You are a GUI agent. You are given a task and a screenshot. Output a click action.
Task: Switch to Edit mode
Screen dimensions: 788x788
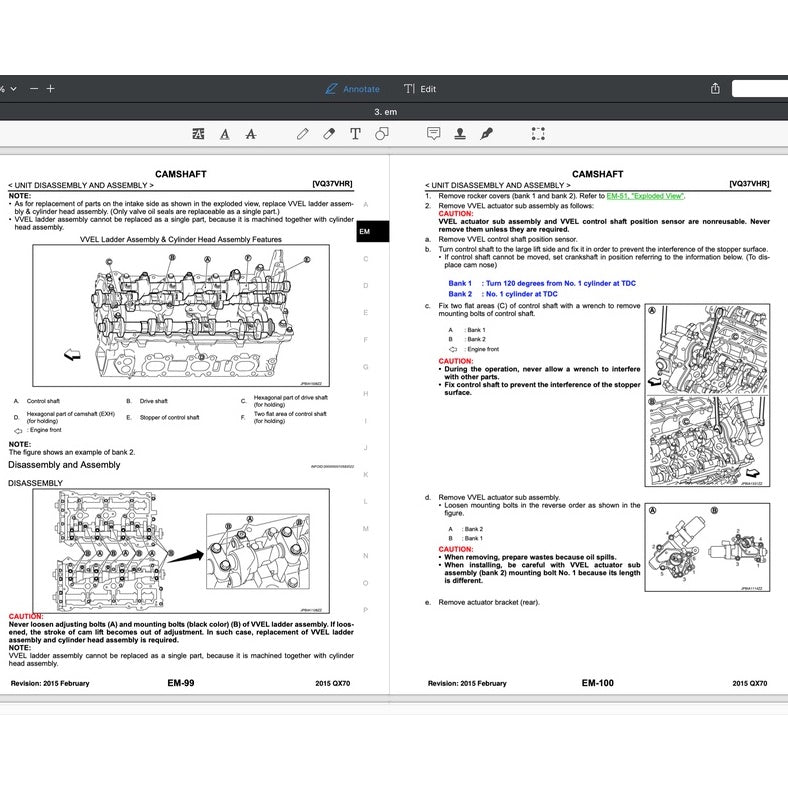pyautogui.click(x=420, y=89)
